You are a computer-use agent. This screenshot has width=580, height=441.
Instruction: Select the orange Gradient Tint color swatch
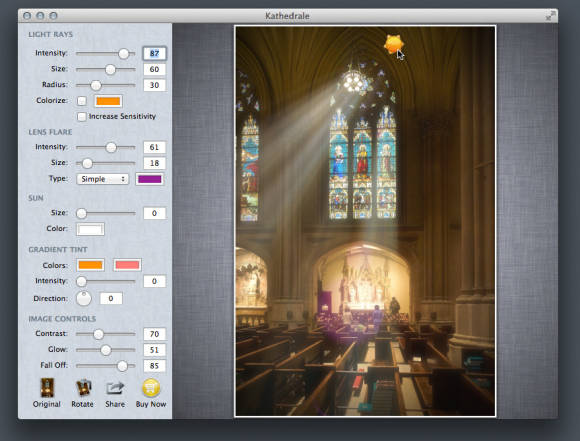(90, 265)
